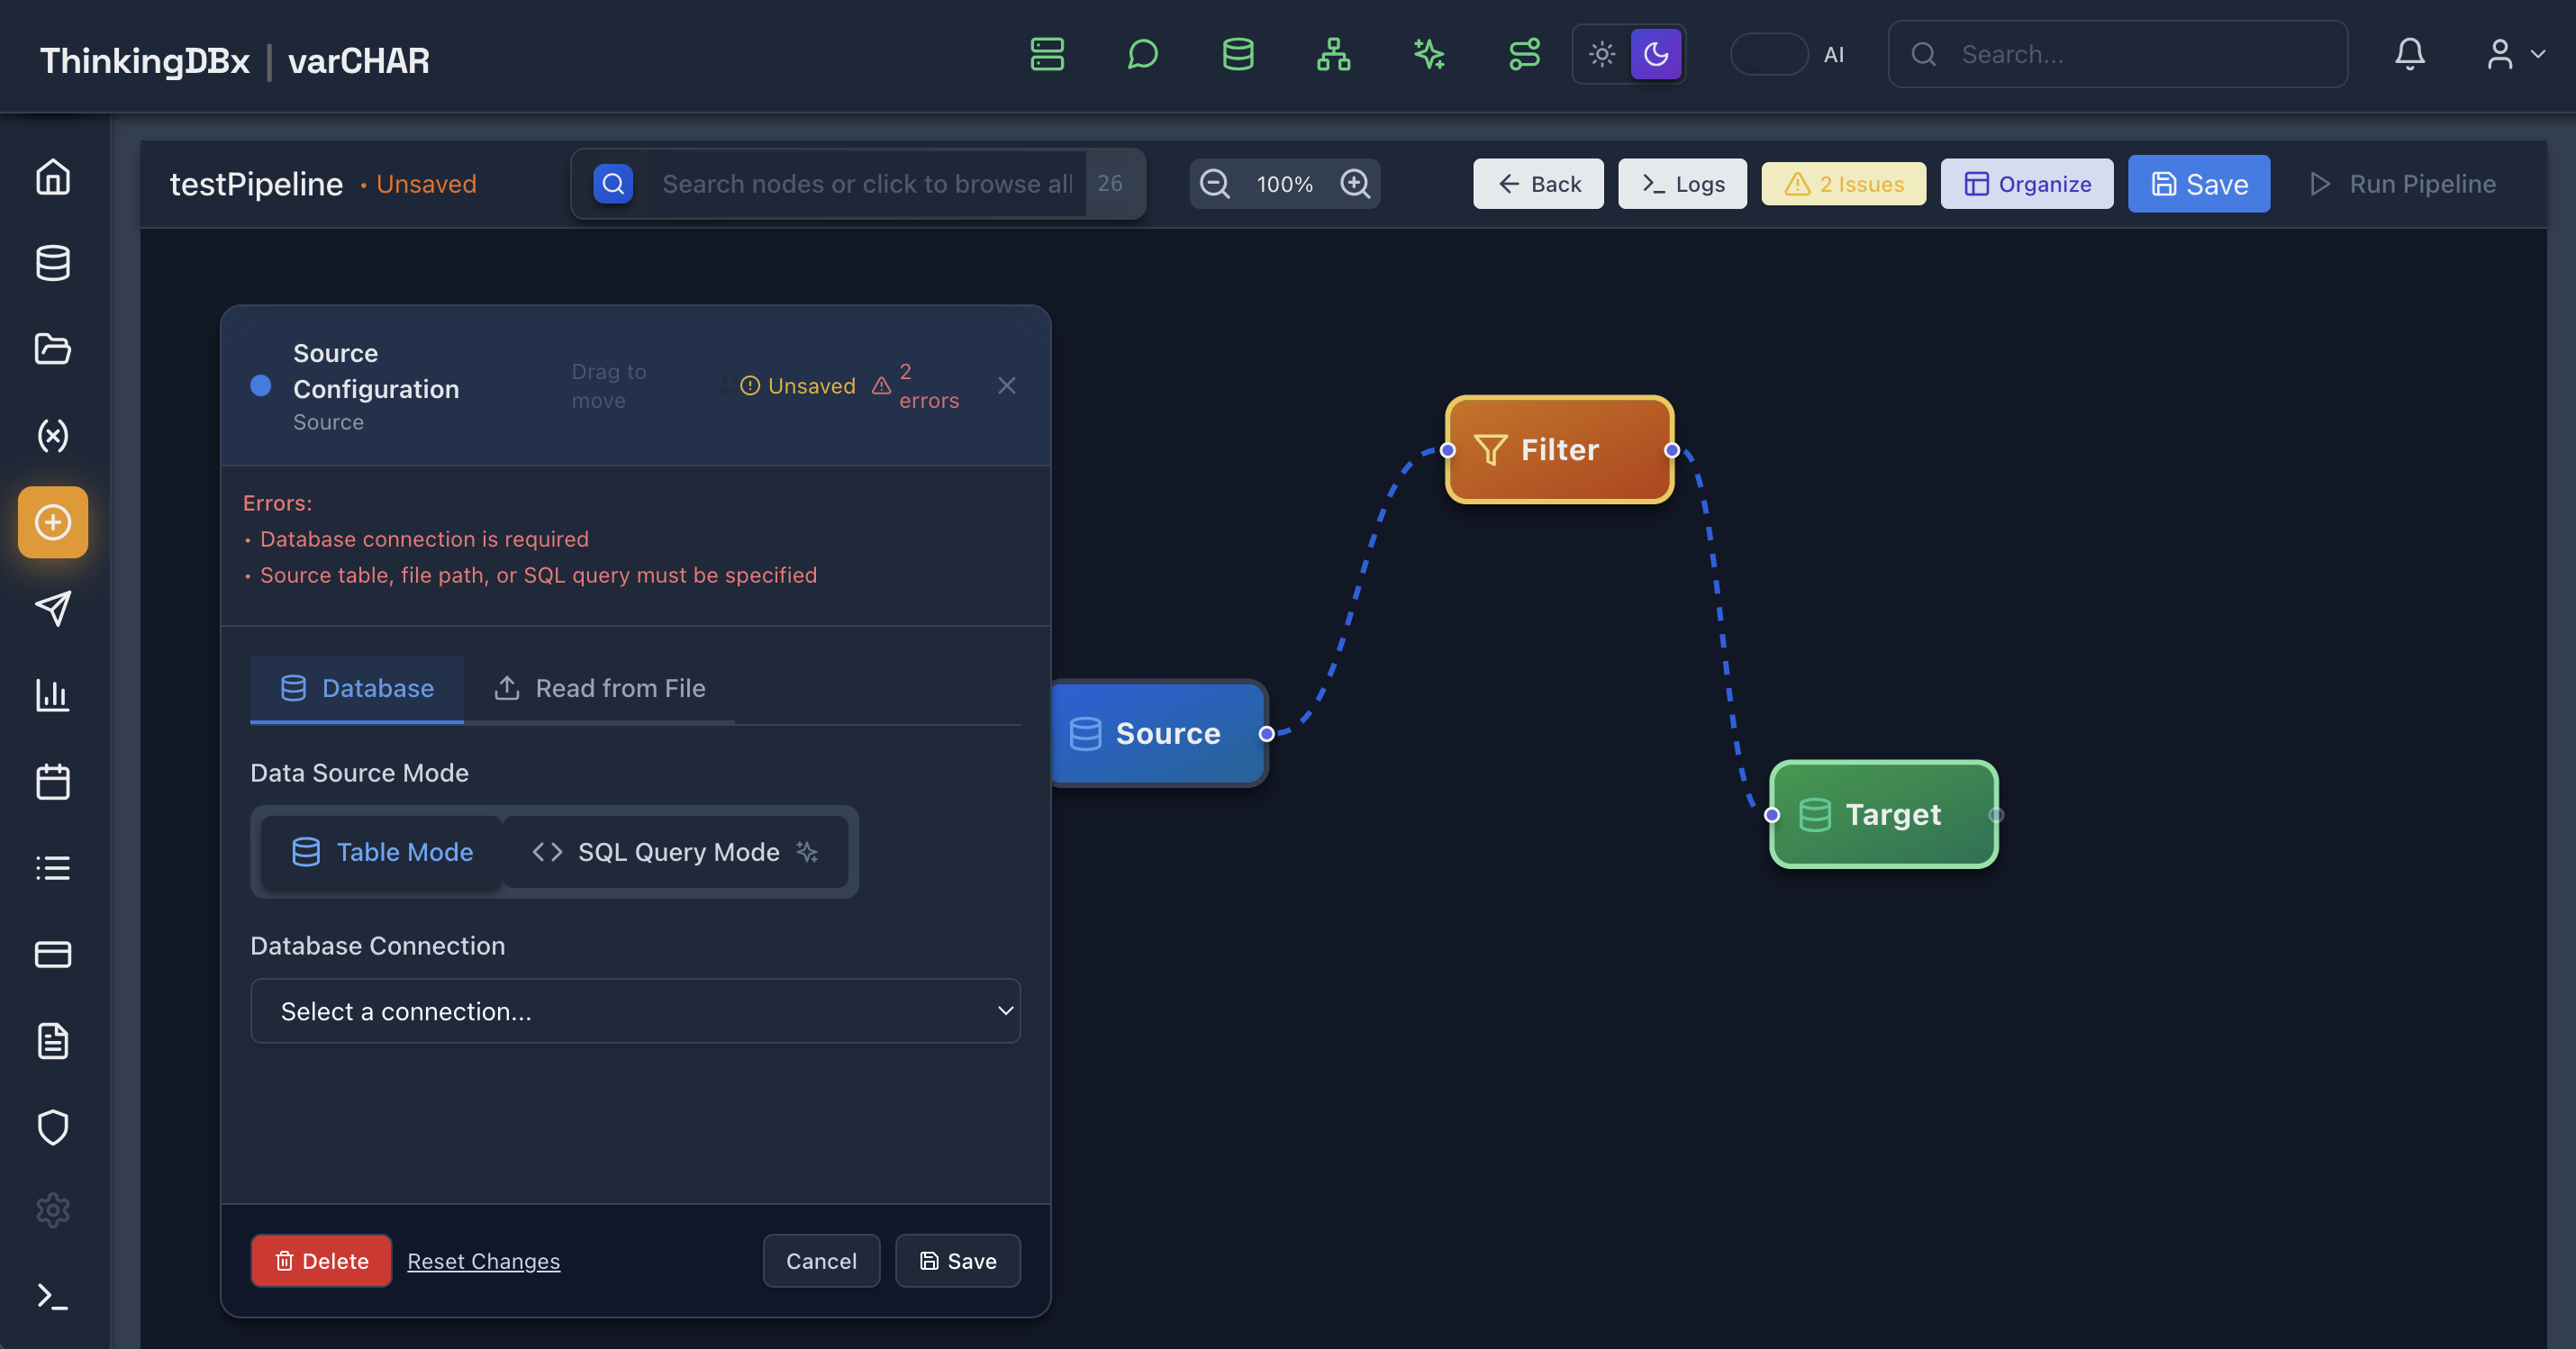Zoom in using the magnifier plus control
Image resolution: width=2576 pixels, height=1349 pixels.
pyautogui.click(x=1356, y=183)
